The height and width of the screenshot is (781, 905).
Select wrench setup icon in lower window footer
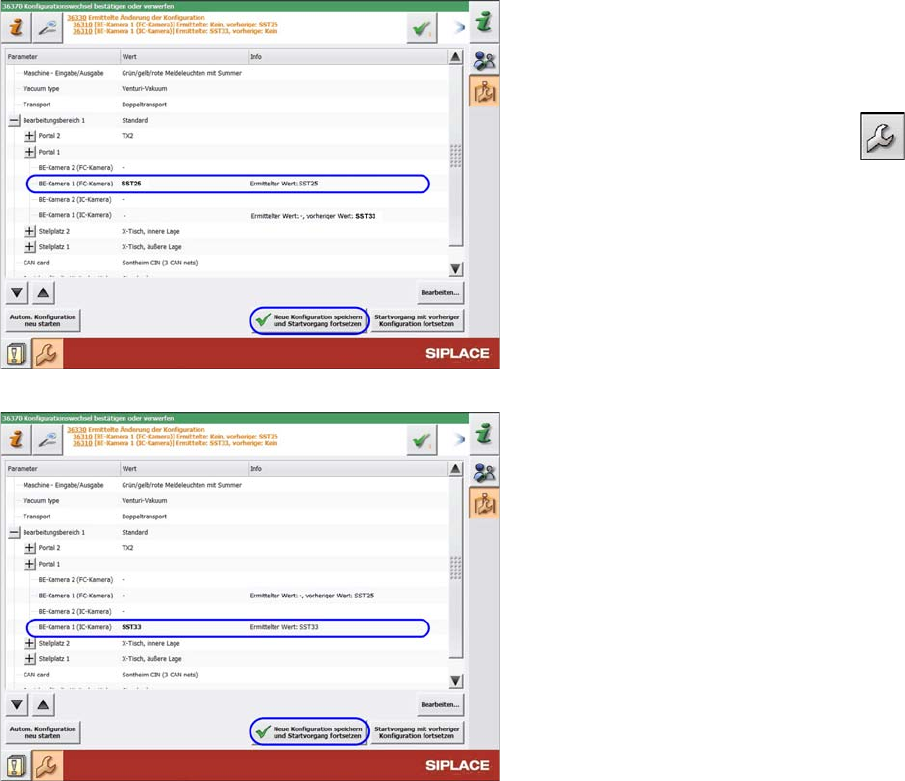[x=47, y=766]
